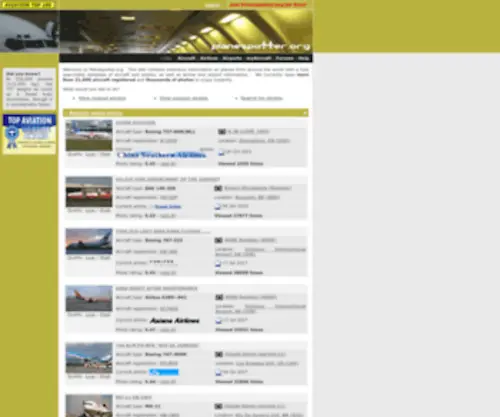The image size is (500, 417).
Task: Click the Top Aviation award badge in the sidebar
Action: coord(30,134)
